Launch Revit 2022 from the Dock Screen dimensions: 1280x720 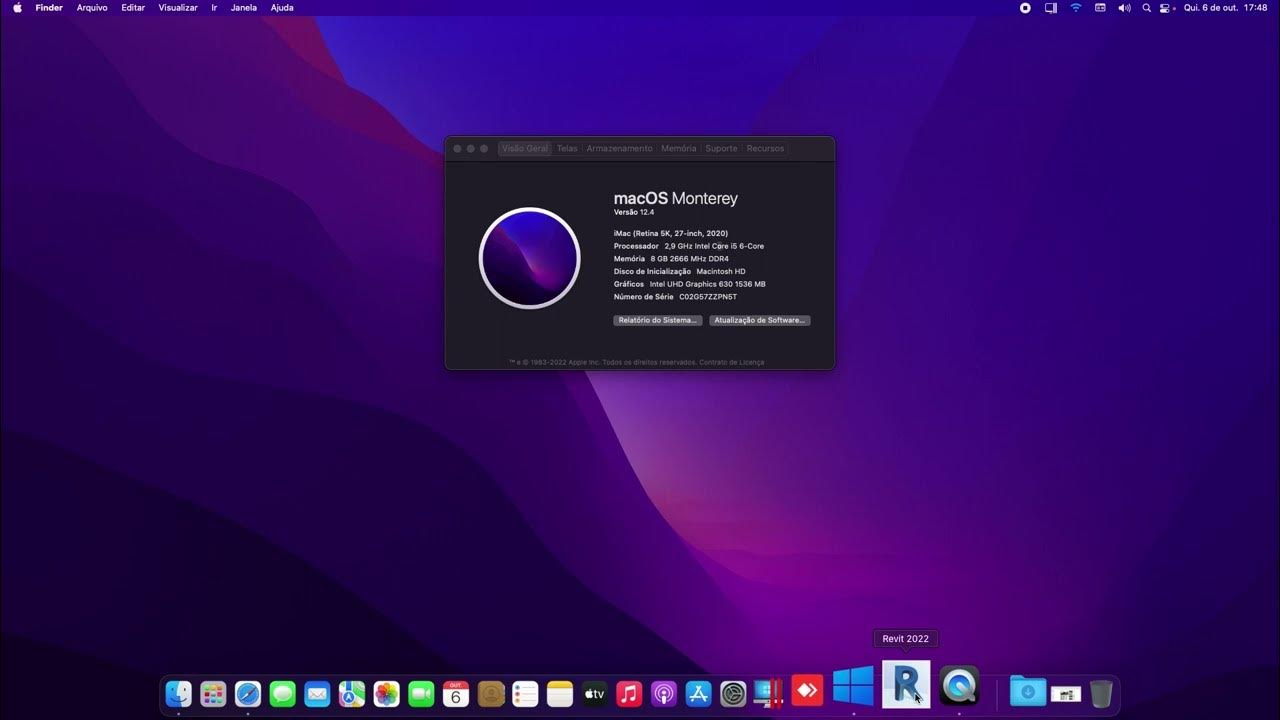pyautogui.click(x=906, y=684)
